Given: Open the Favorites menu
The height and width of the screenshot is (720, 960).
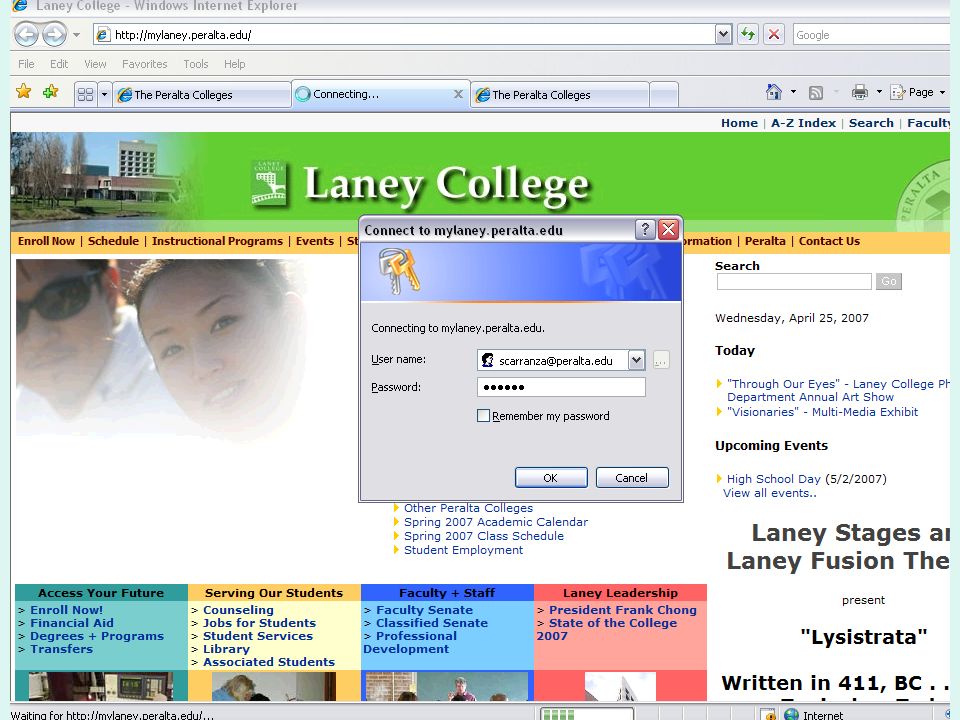Looking at the screenshot, I should (144, 64).
